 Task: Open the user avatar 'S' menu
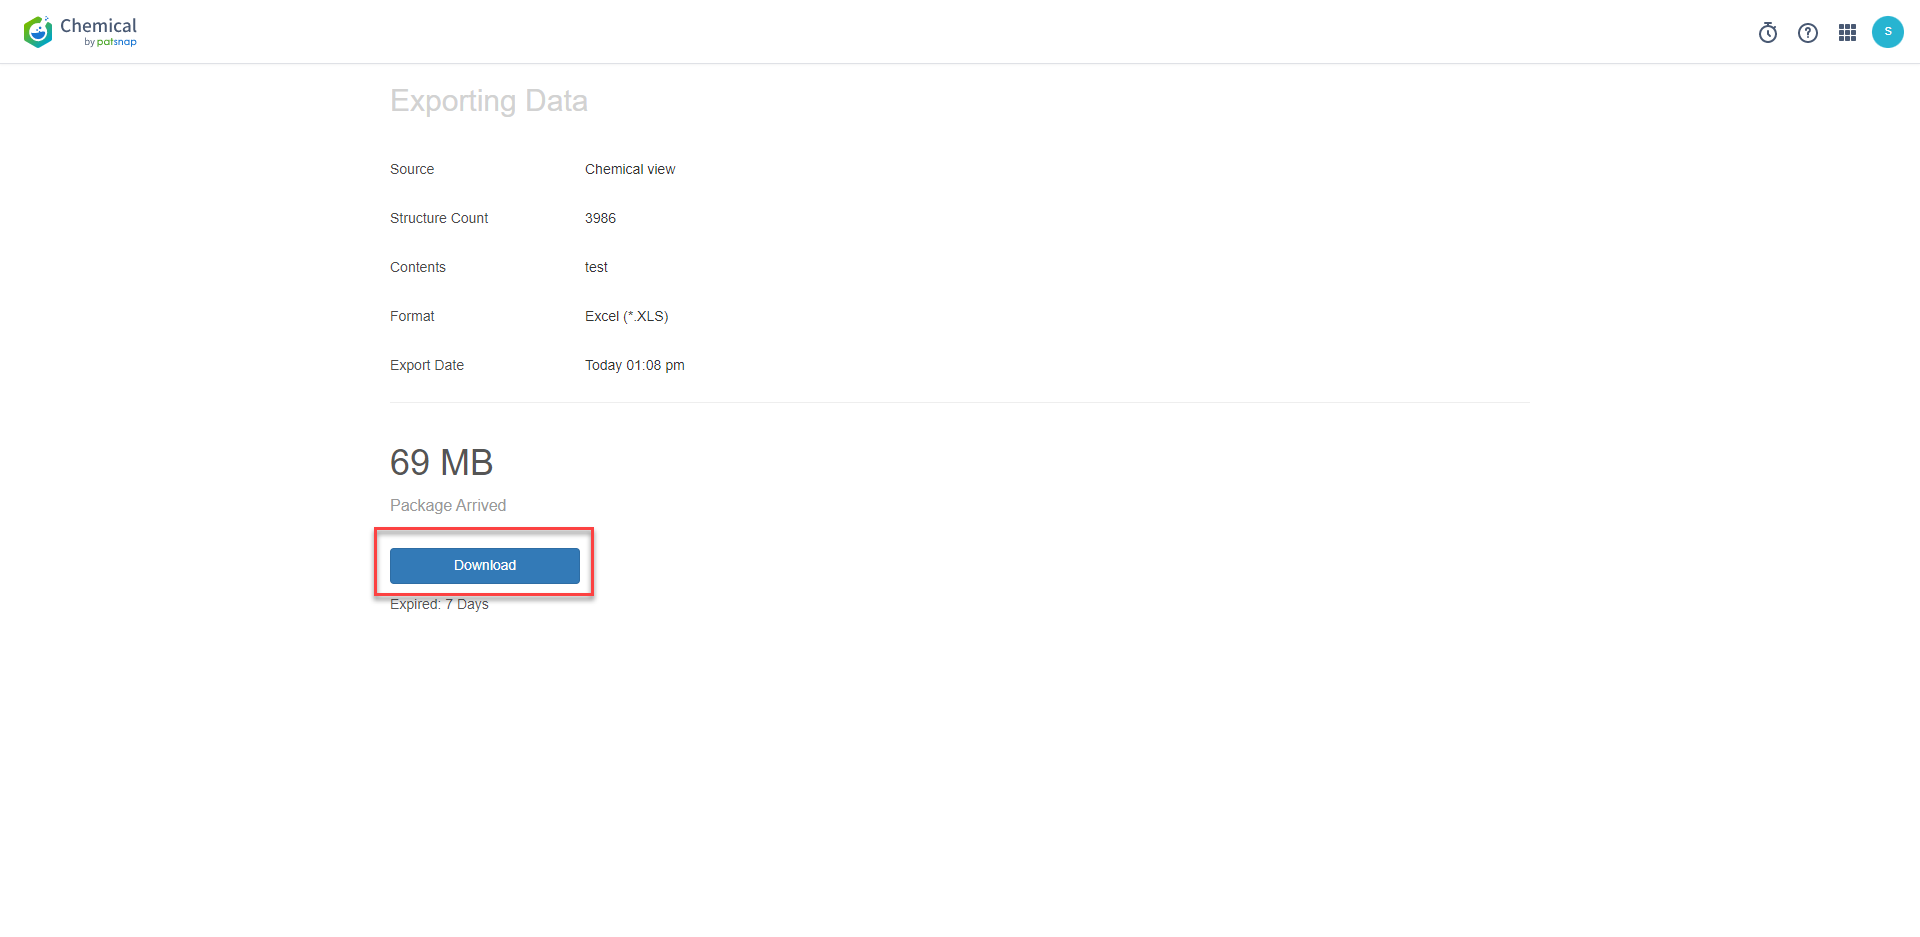(1887, 32)
